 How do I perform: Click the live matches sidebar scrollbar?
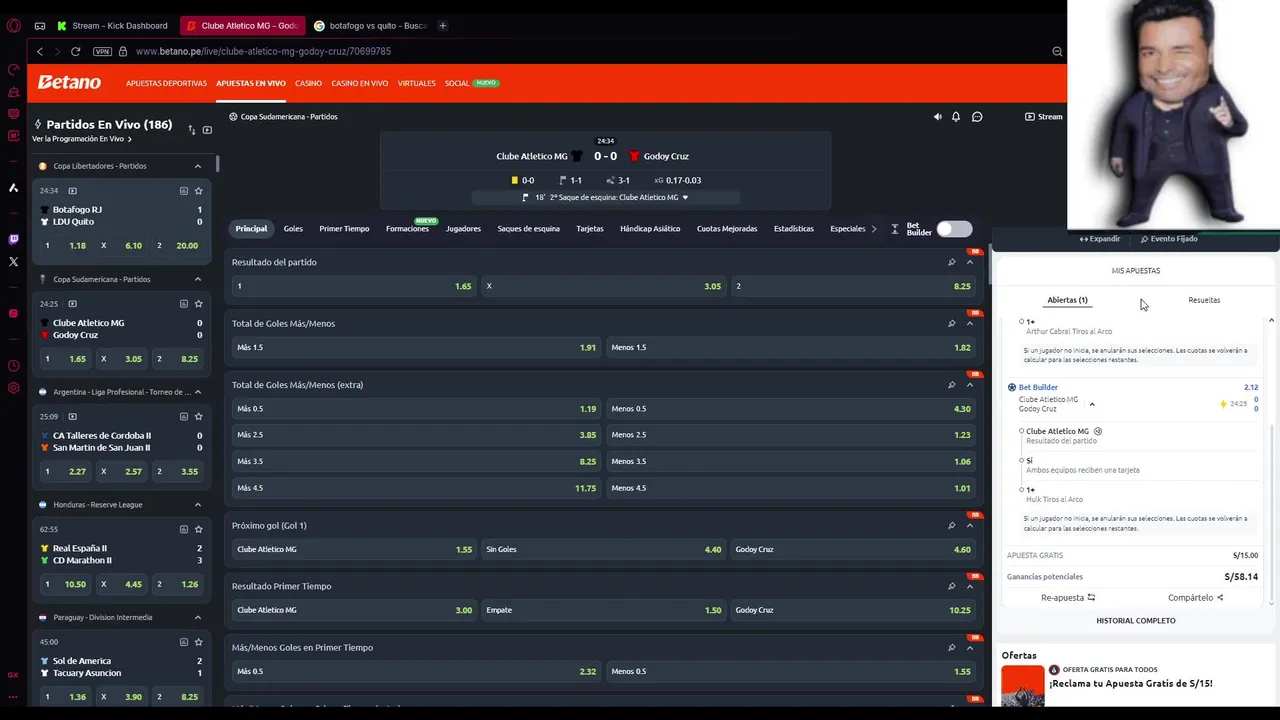click(217, 164)
